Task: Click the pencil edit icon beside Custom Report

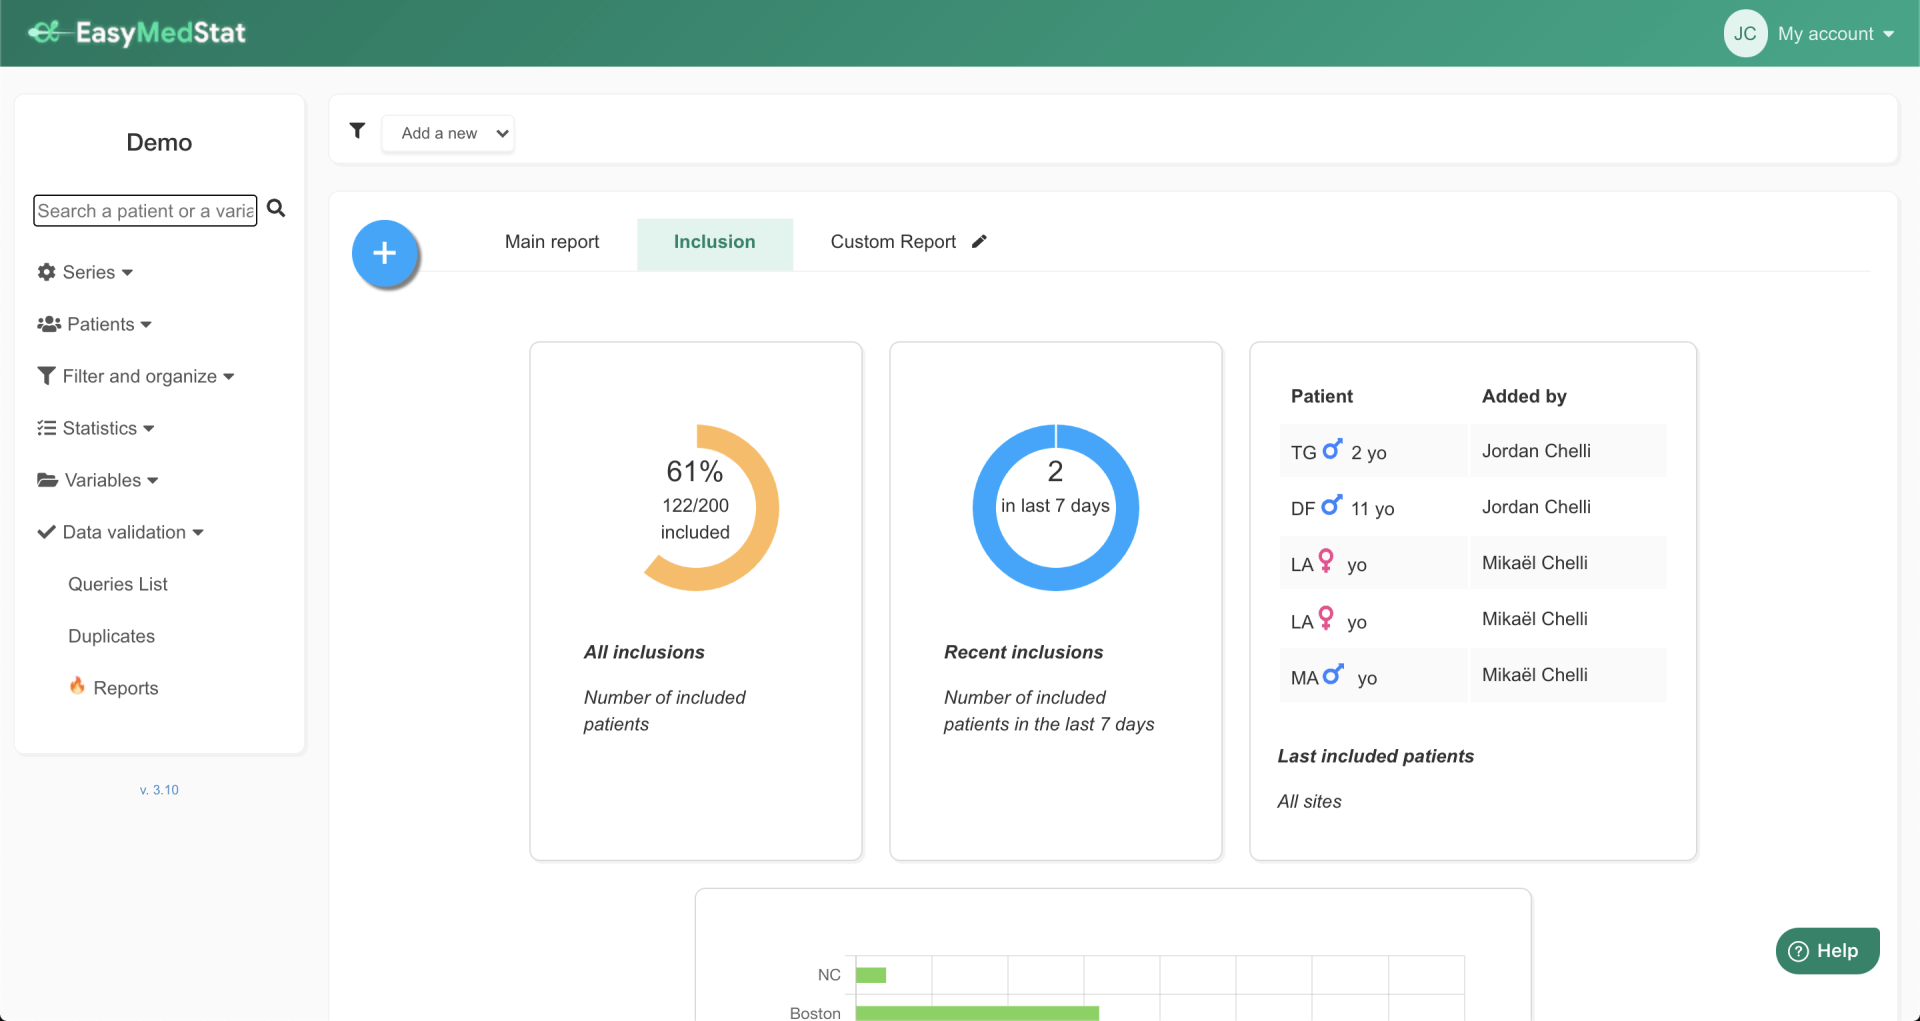Action: [980, 241]
